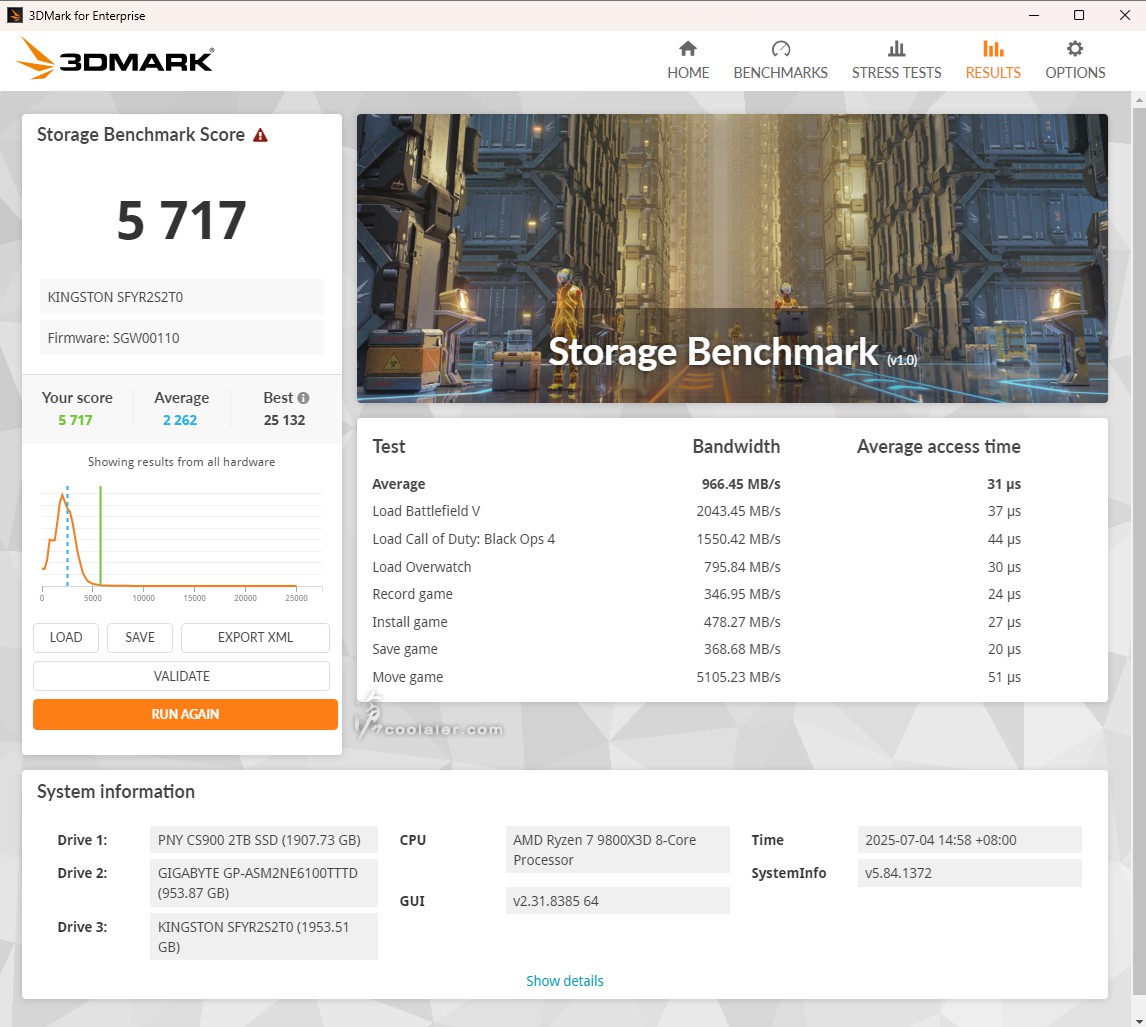The width and height of the screenshot is (1146, 1027).
Task: Click the LOAD button
Action: click(66, 637)
